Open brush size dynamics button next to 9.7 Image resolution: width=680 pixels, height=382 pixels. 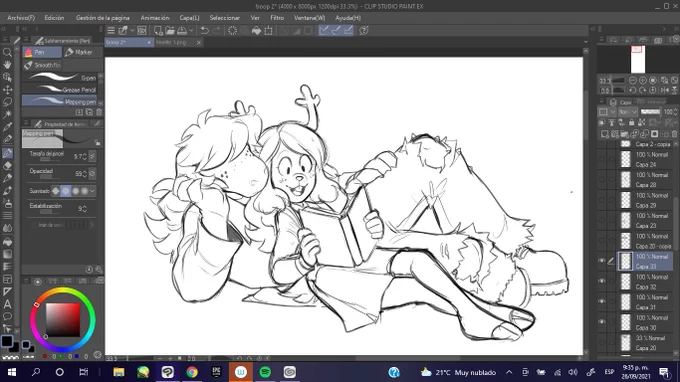click(92, 156)
